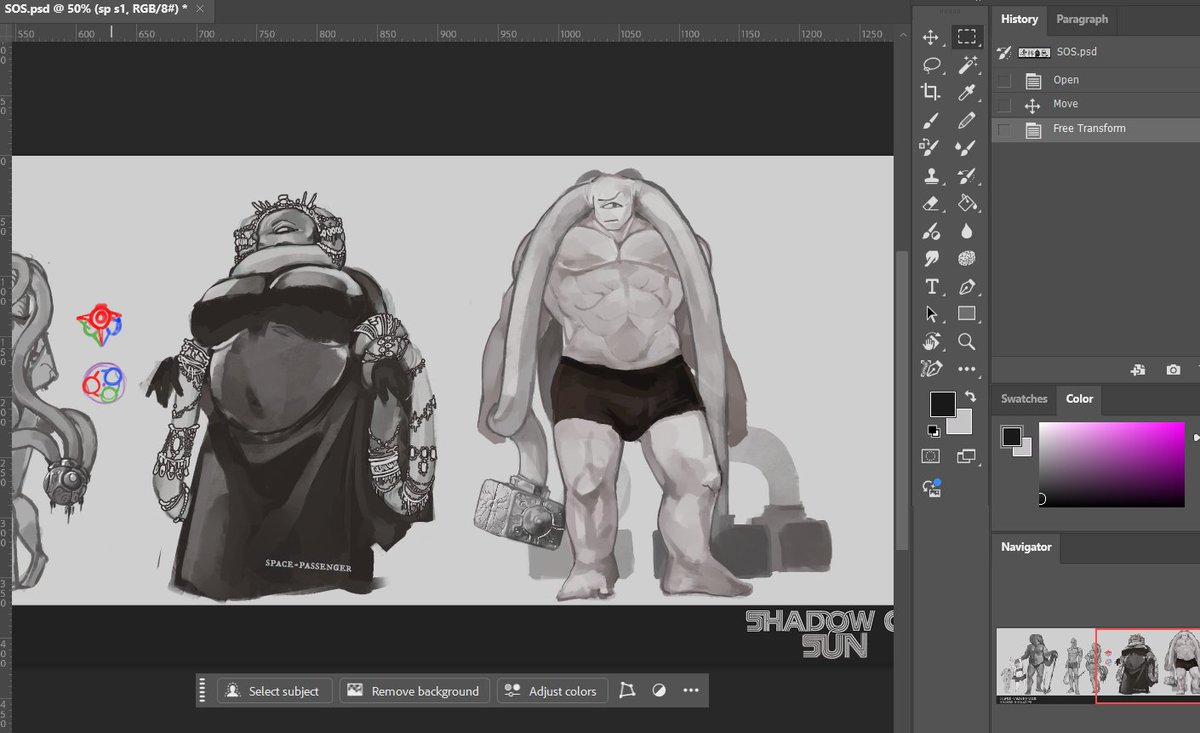Click the transform icon in contextual bar
The width and height of the screenshot is (1200, 733).
(x=627, y=691)
